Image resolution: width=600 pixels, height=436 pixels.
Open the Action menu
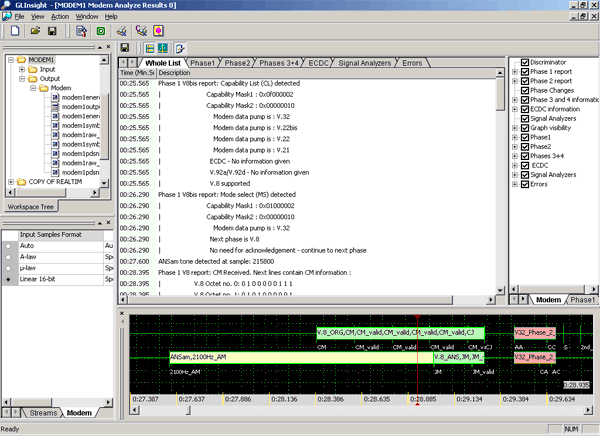60,16
